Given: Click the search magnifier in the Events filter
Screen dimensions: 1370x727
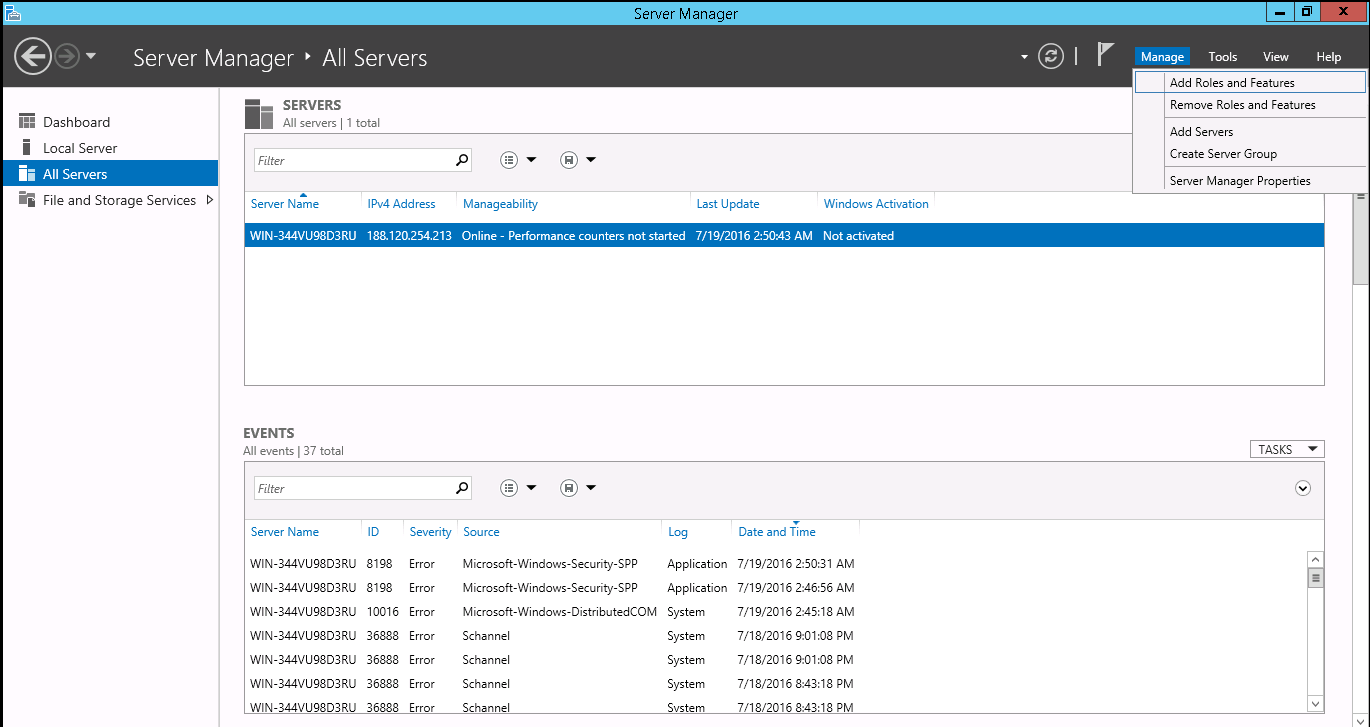Looking at the screenshot, I should pos(462,488).
